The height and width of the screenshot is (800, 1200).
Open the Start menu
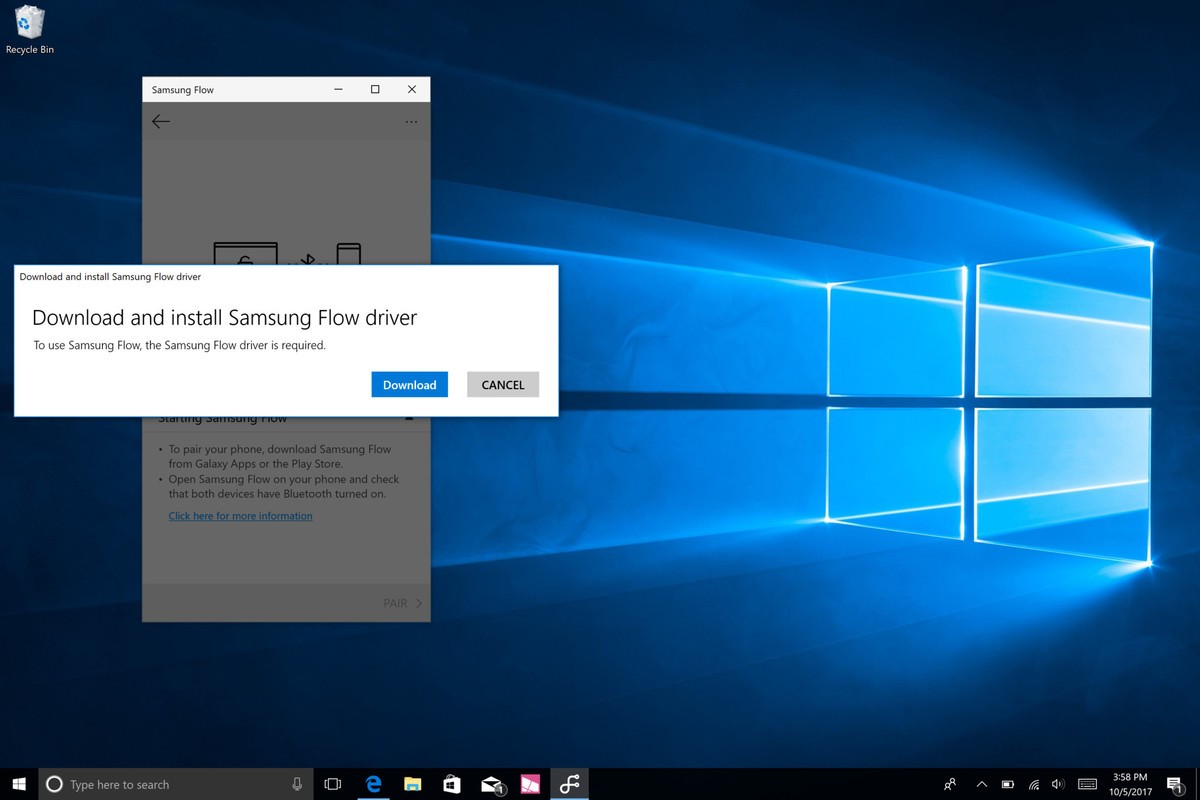19,783
